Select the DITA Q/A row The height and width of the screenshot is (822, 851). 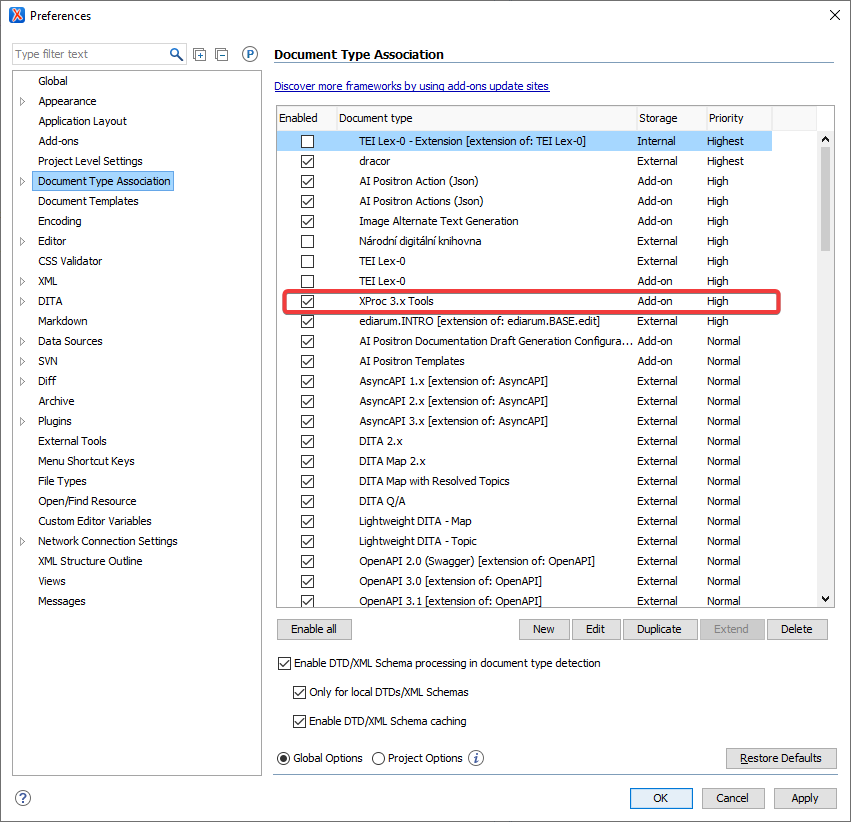click(x=524, y=501)
